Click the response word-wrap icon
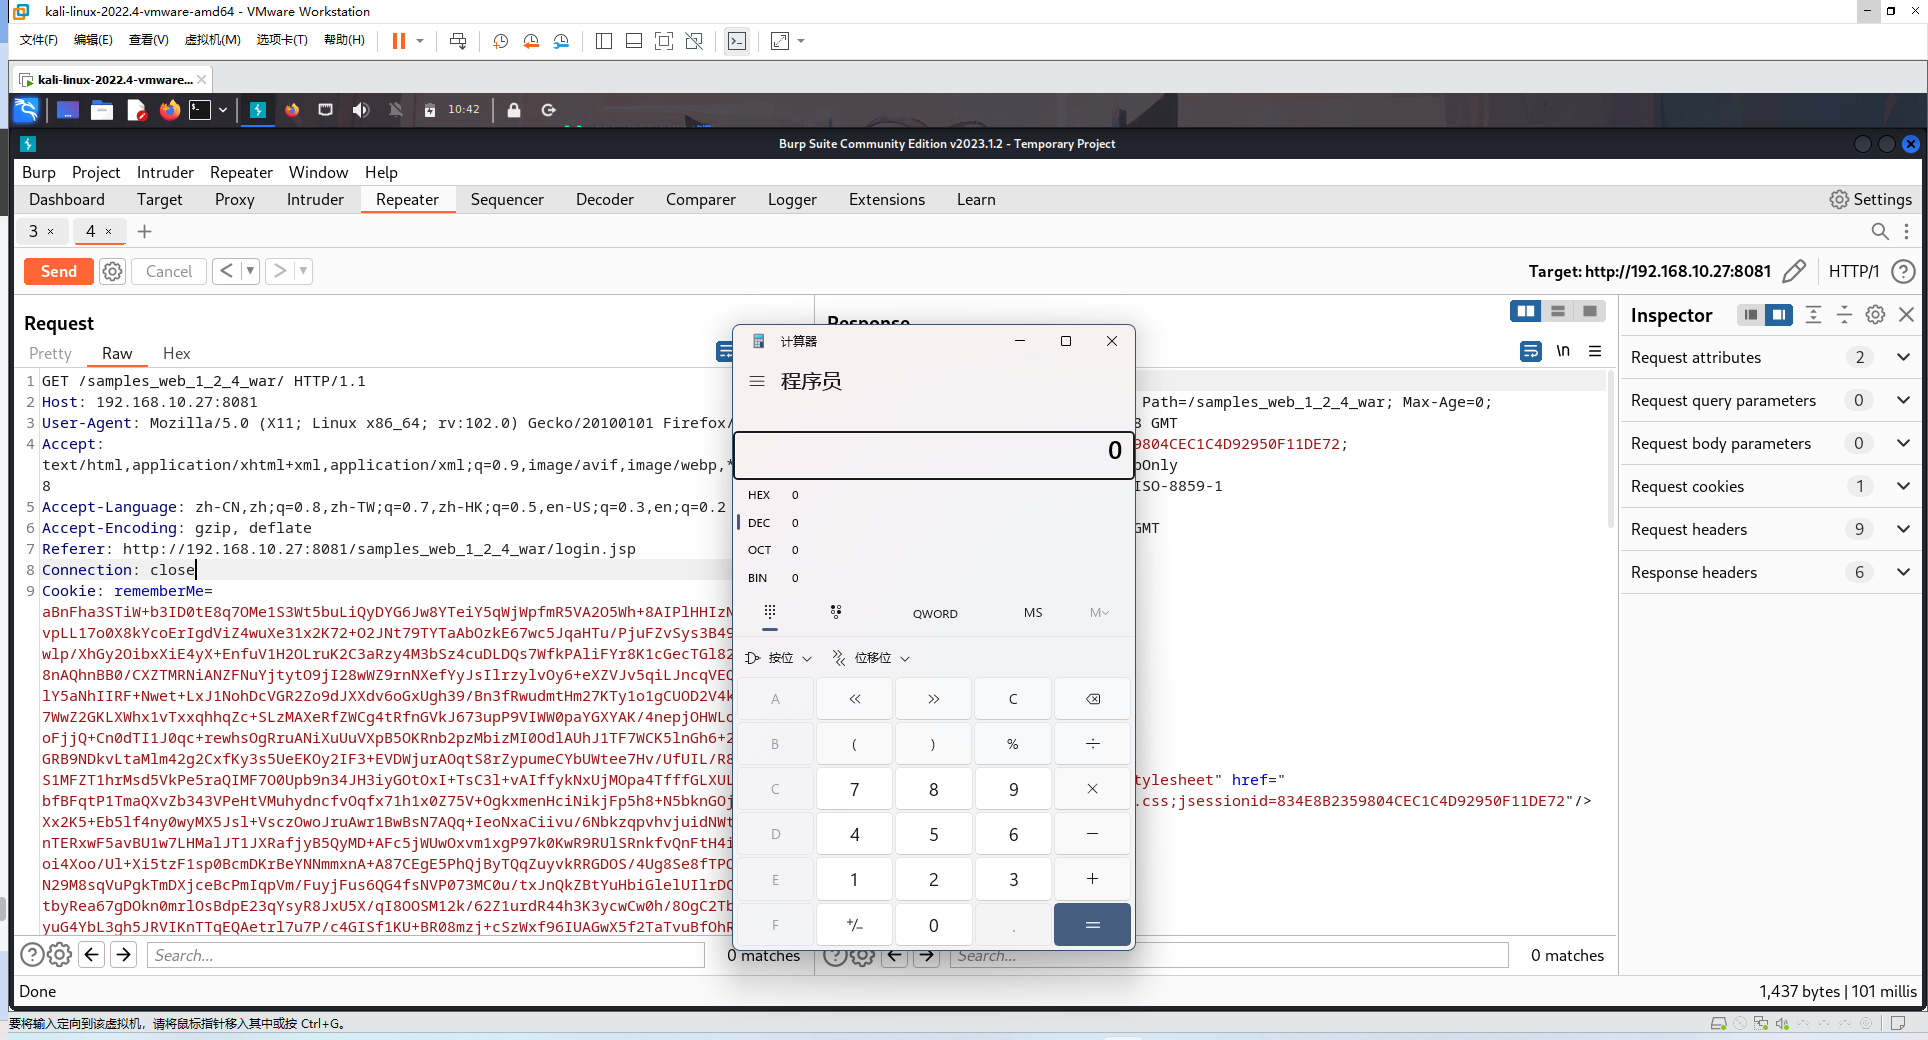This screenshot has width=1928, height=1040. (1530, 351)
